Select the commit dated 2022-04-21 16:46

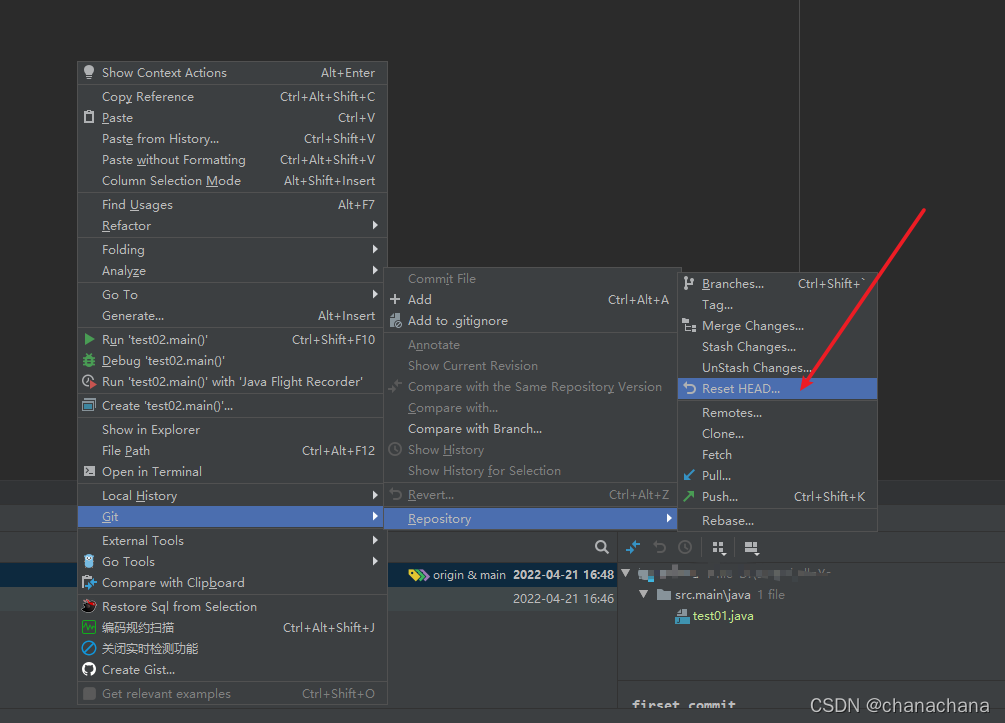563,599
